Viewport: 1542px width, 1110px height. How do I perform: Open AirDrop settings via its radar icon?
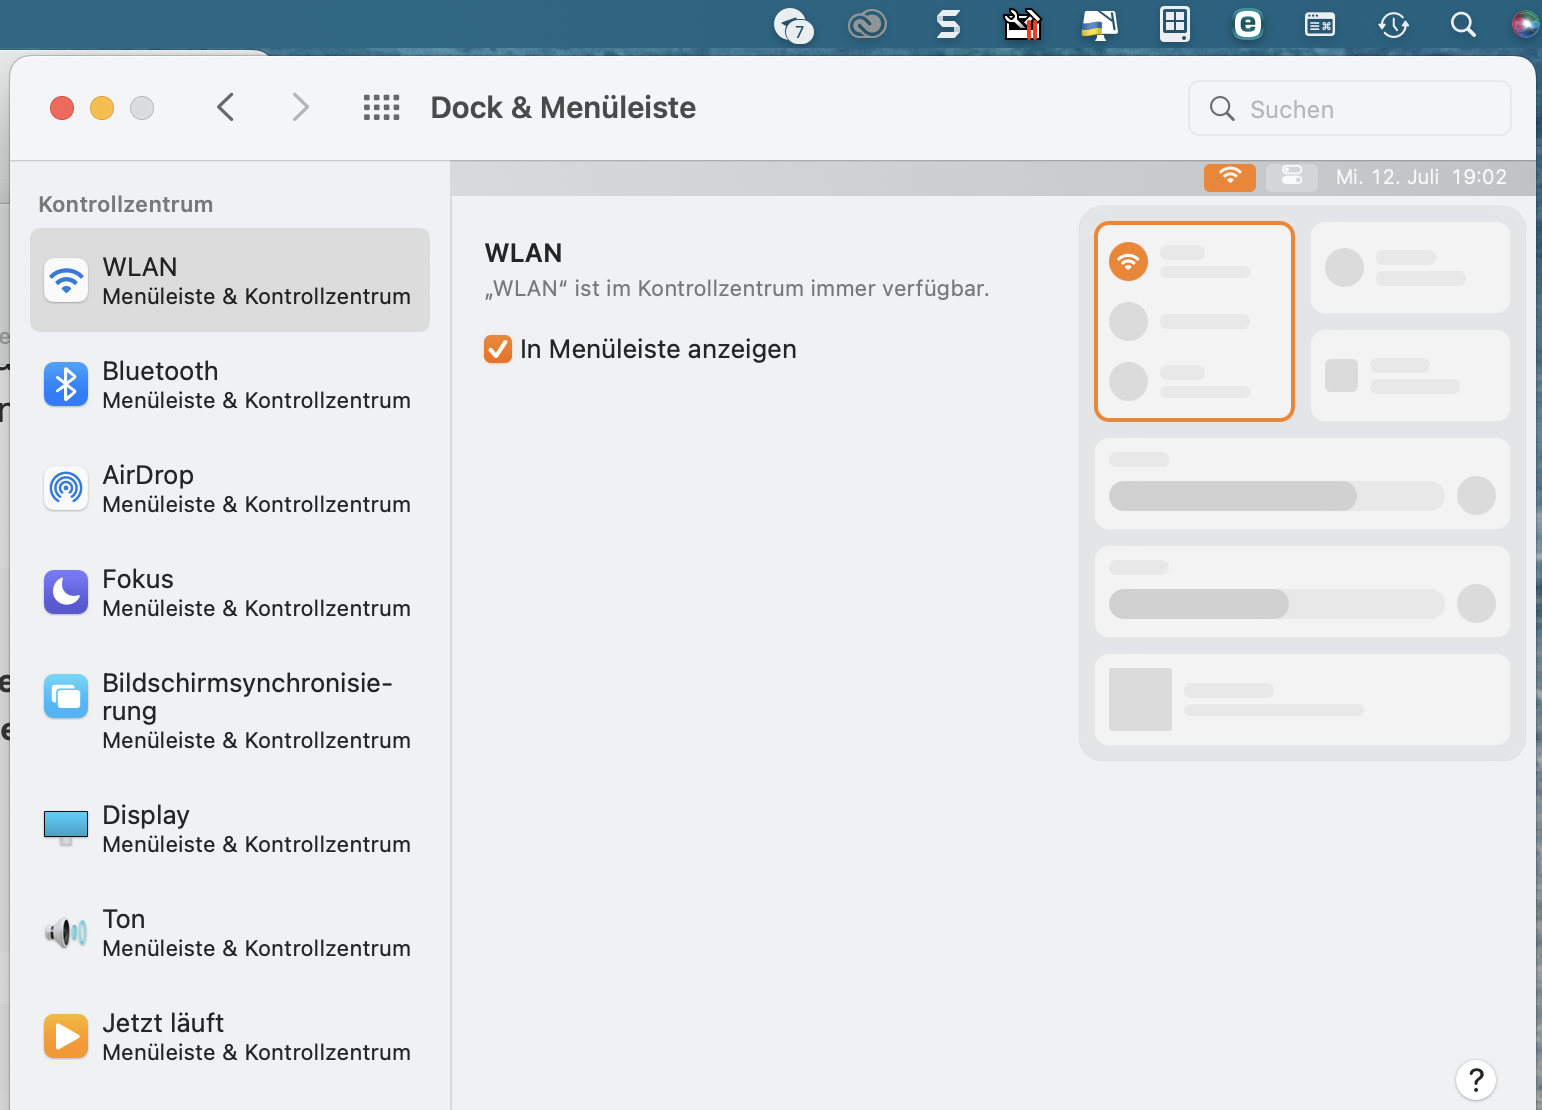pyautogui.click(x=66, y=488)
